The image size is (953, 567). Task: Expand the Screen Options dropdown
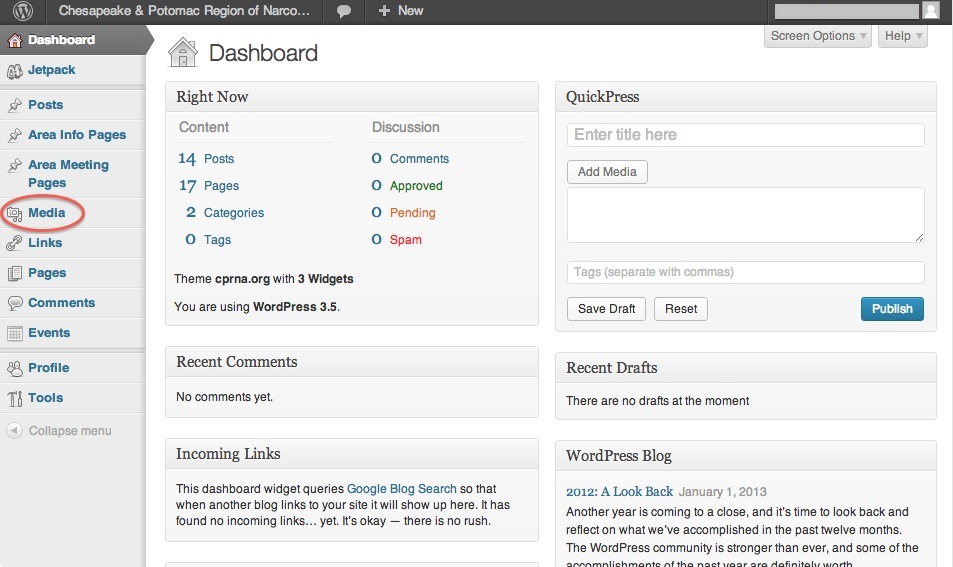click(817, 36)
